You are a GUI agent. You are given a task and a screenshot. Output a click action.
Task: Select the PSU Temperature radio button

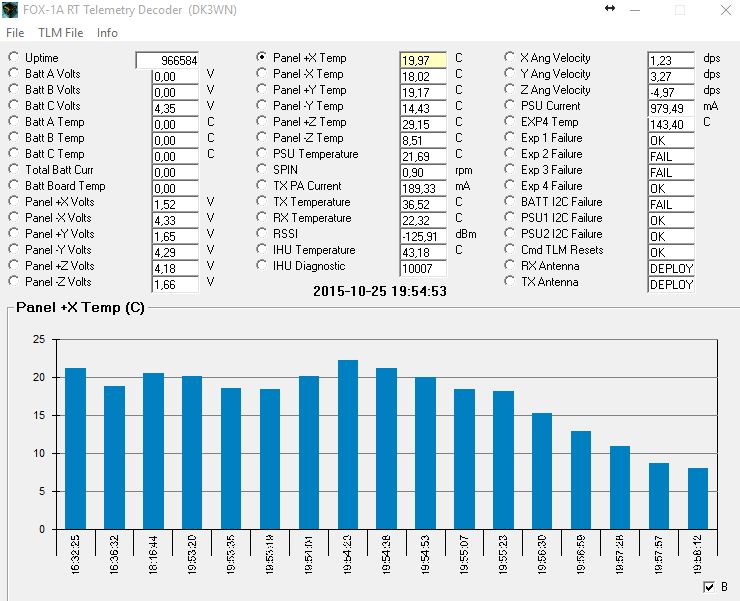(261, 153)
